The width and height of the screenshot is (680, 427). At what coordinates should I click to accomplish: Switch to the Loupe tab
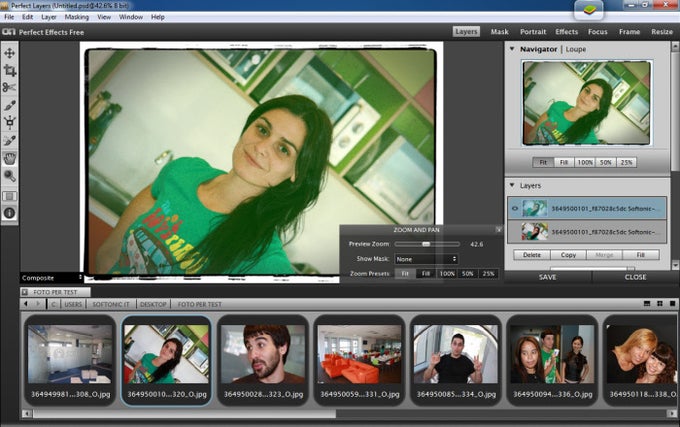[x=576, y=49]
